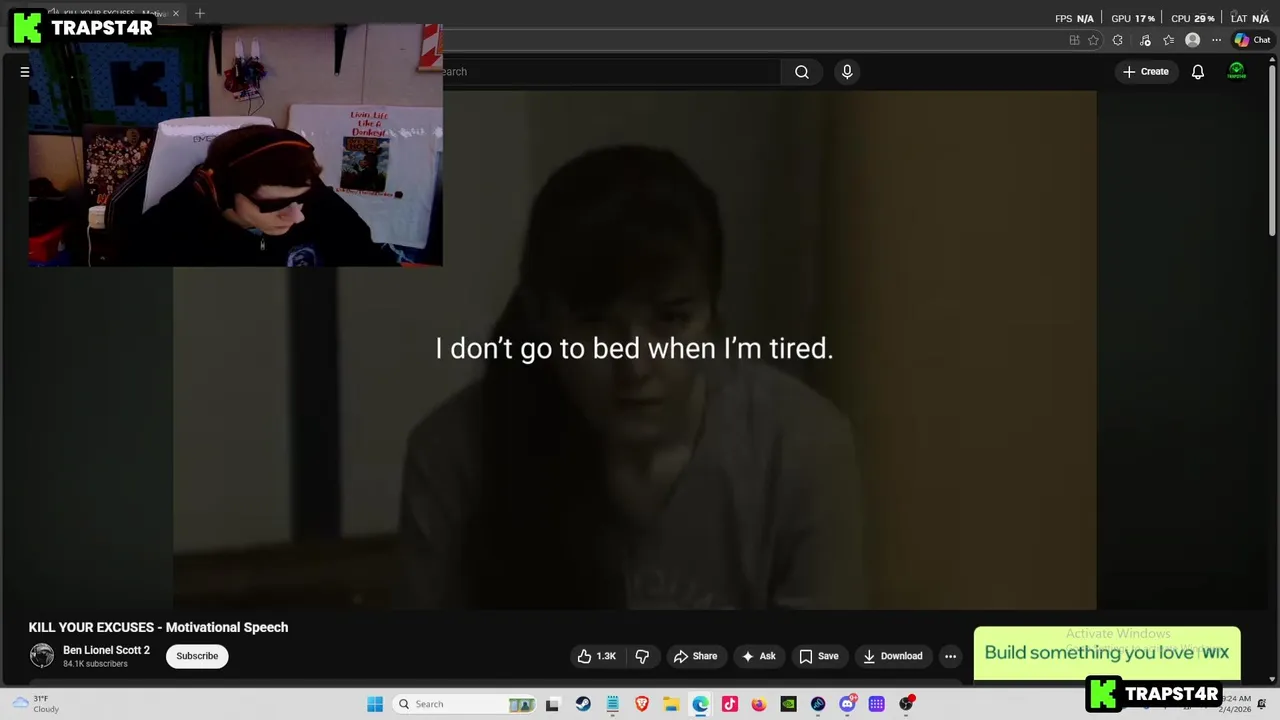The height and width of the screenshot is (720, 1280).
Task: Open NVIDIA app from taskbar
Action: pyautogui.click(x=788, y=704)
